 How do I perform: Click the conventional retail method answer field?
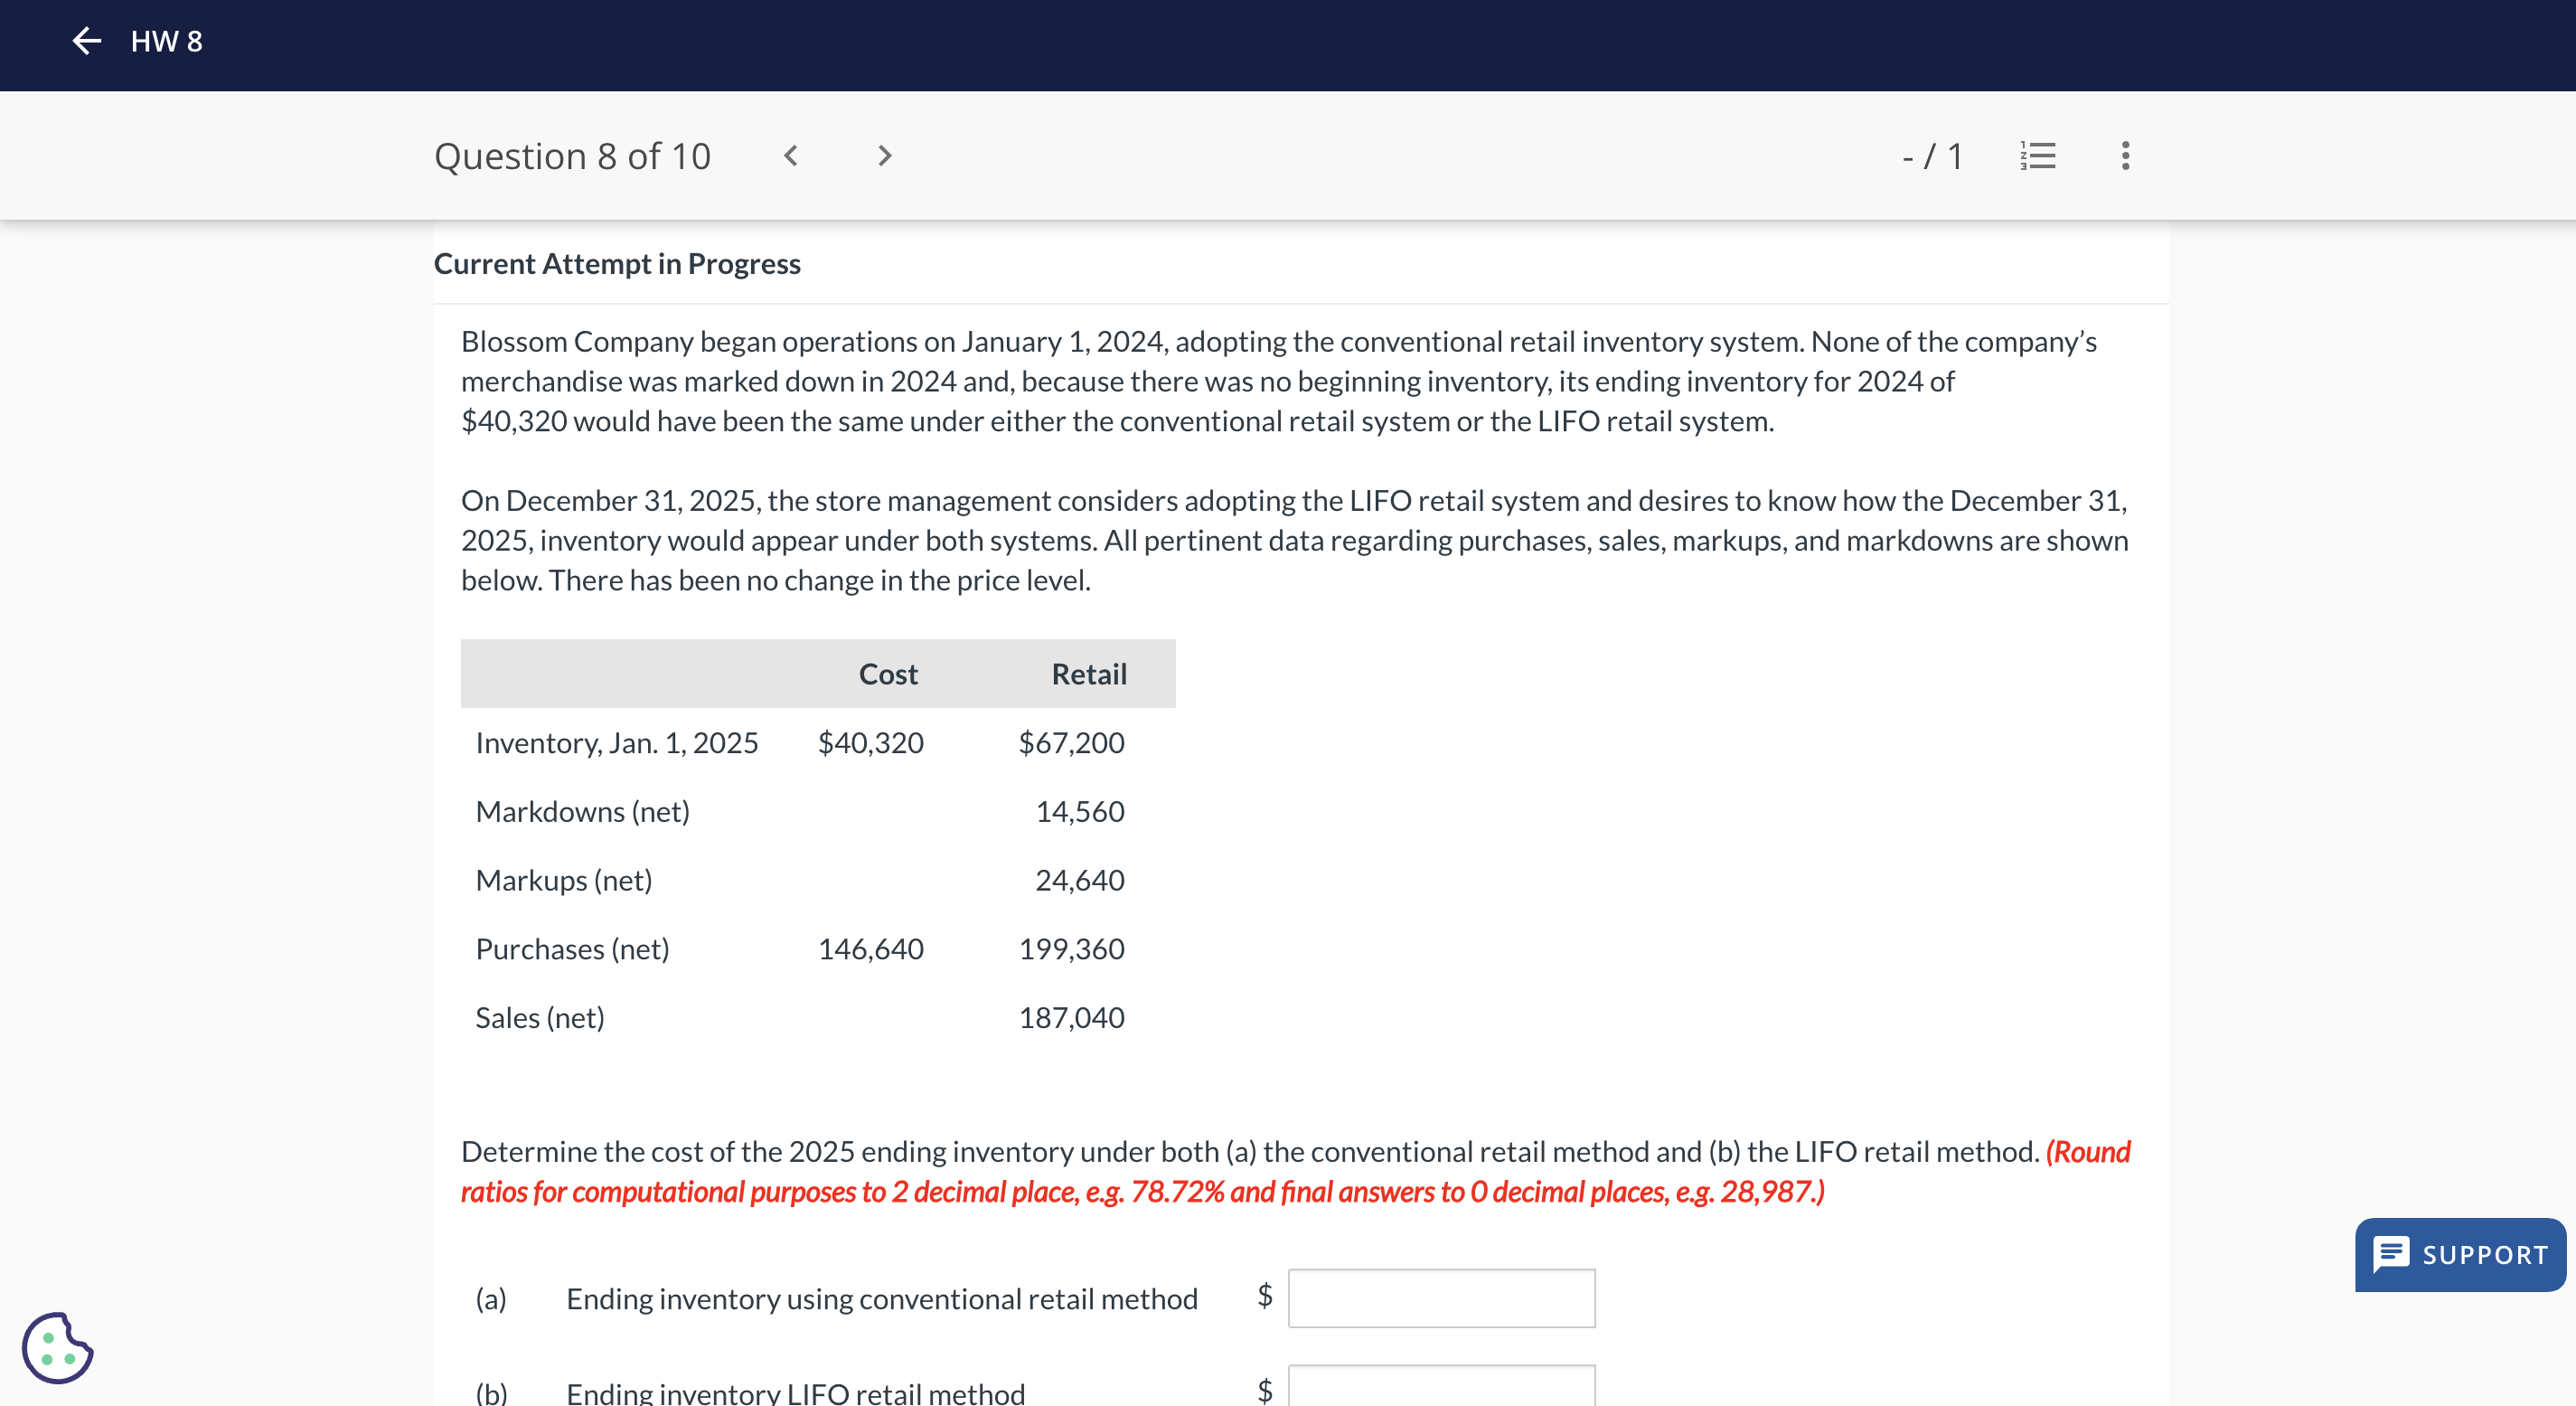click(x=1441, y=1298)
